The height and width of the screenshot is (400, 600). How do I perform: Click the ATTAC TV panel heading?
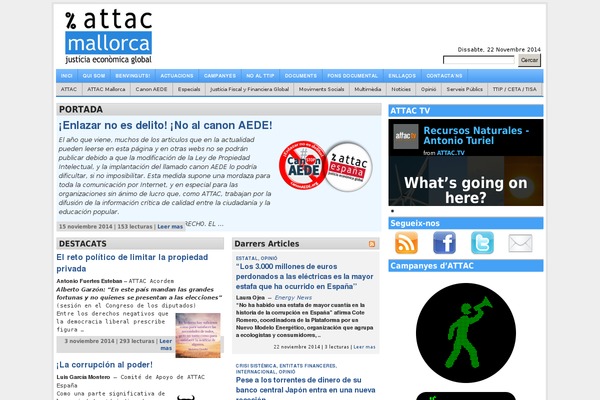(410, 111)
